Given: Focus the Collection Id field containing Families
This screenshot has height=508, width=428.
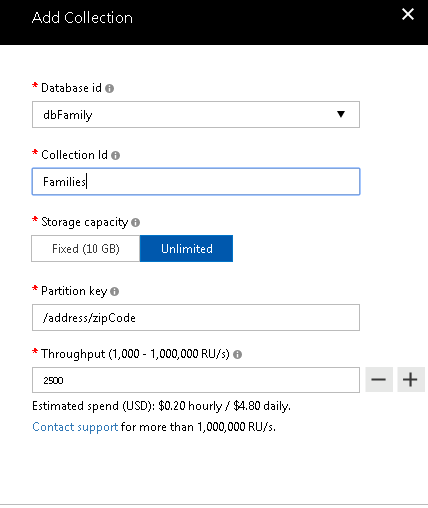Looking at the screenshot, I should point(196,182).
